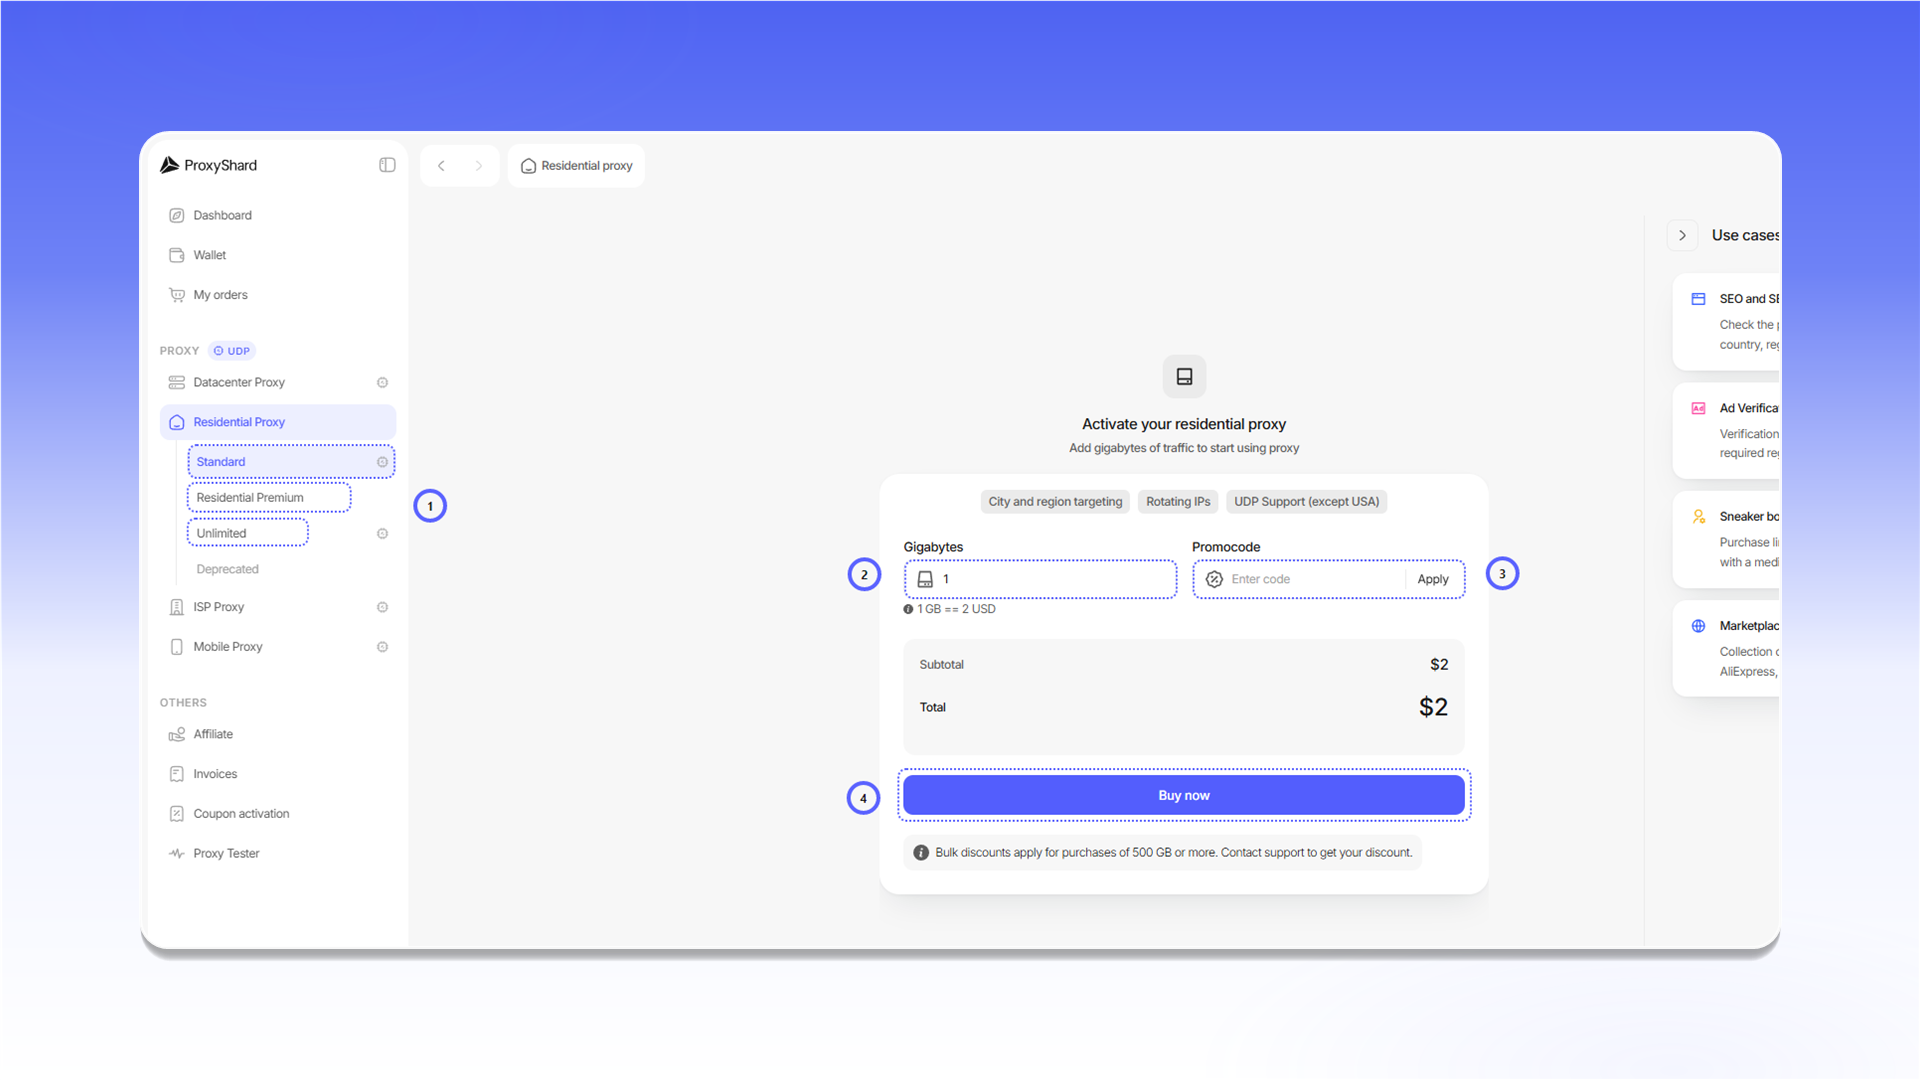1920x1080 pixels.
Task: Focus the Promocode Enter code field
Action: pos(1300,579)
